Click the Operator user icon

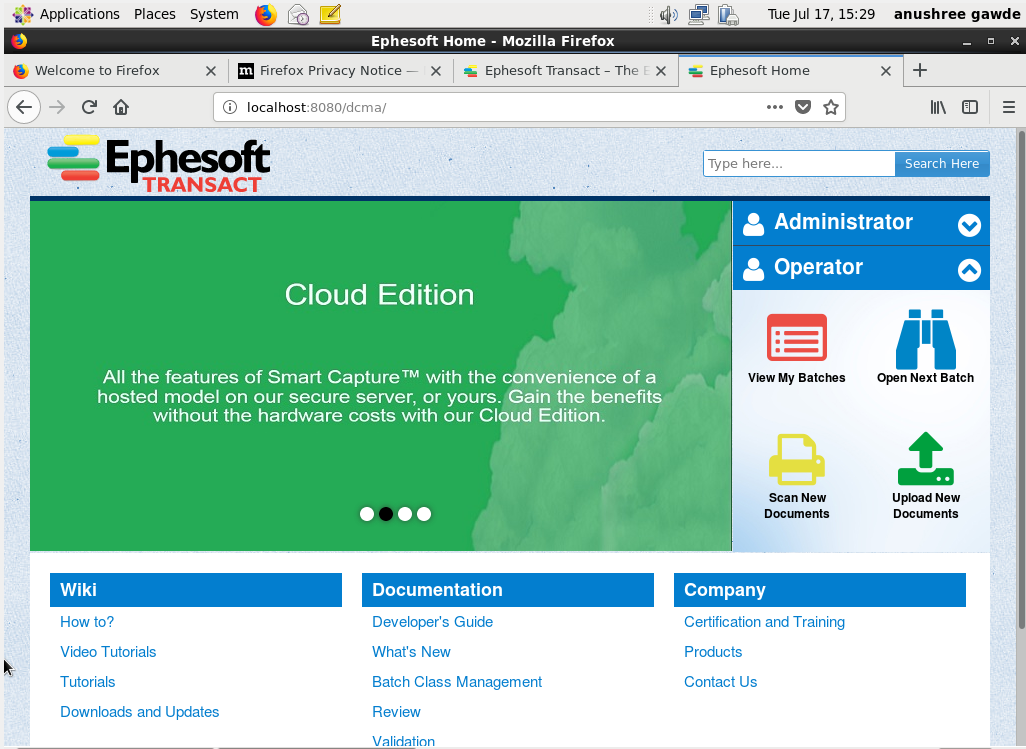[753, 268]
